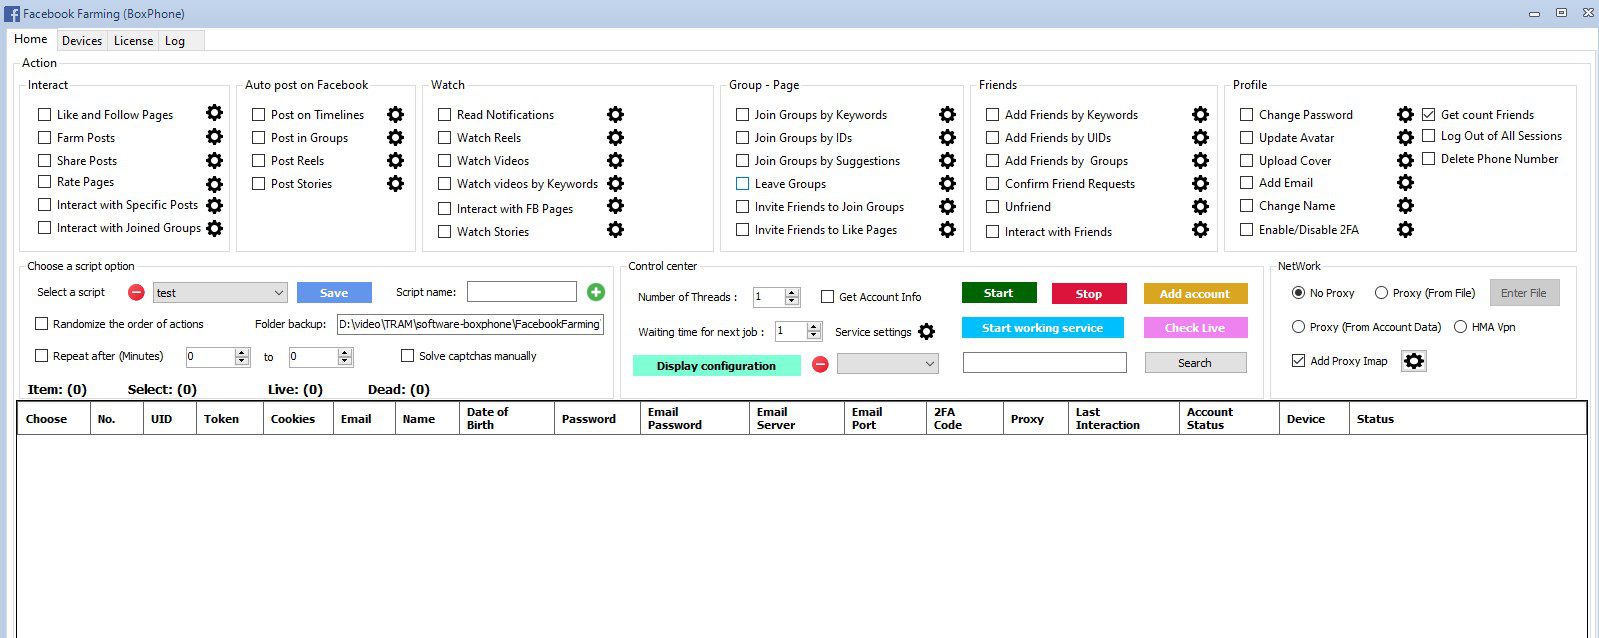Open settings gear for Farm Posts

tap(214, 137)
